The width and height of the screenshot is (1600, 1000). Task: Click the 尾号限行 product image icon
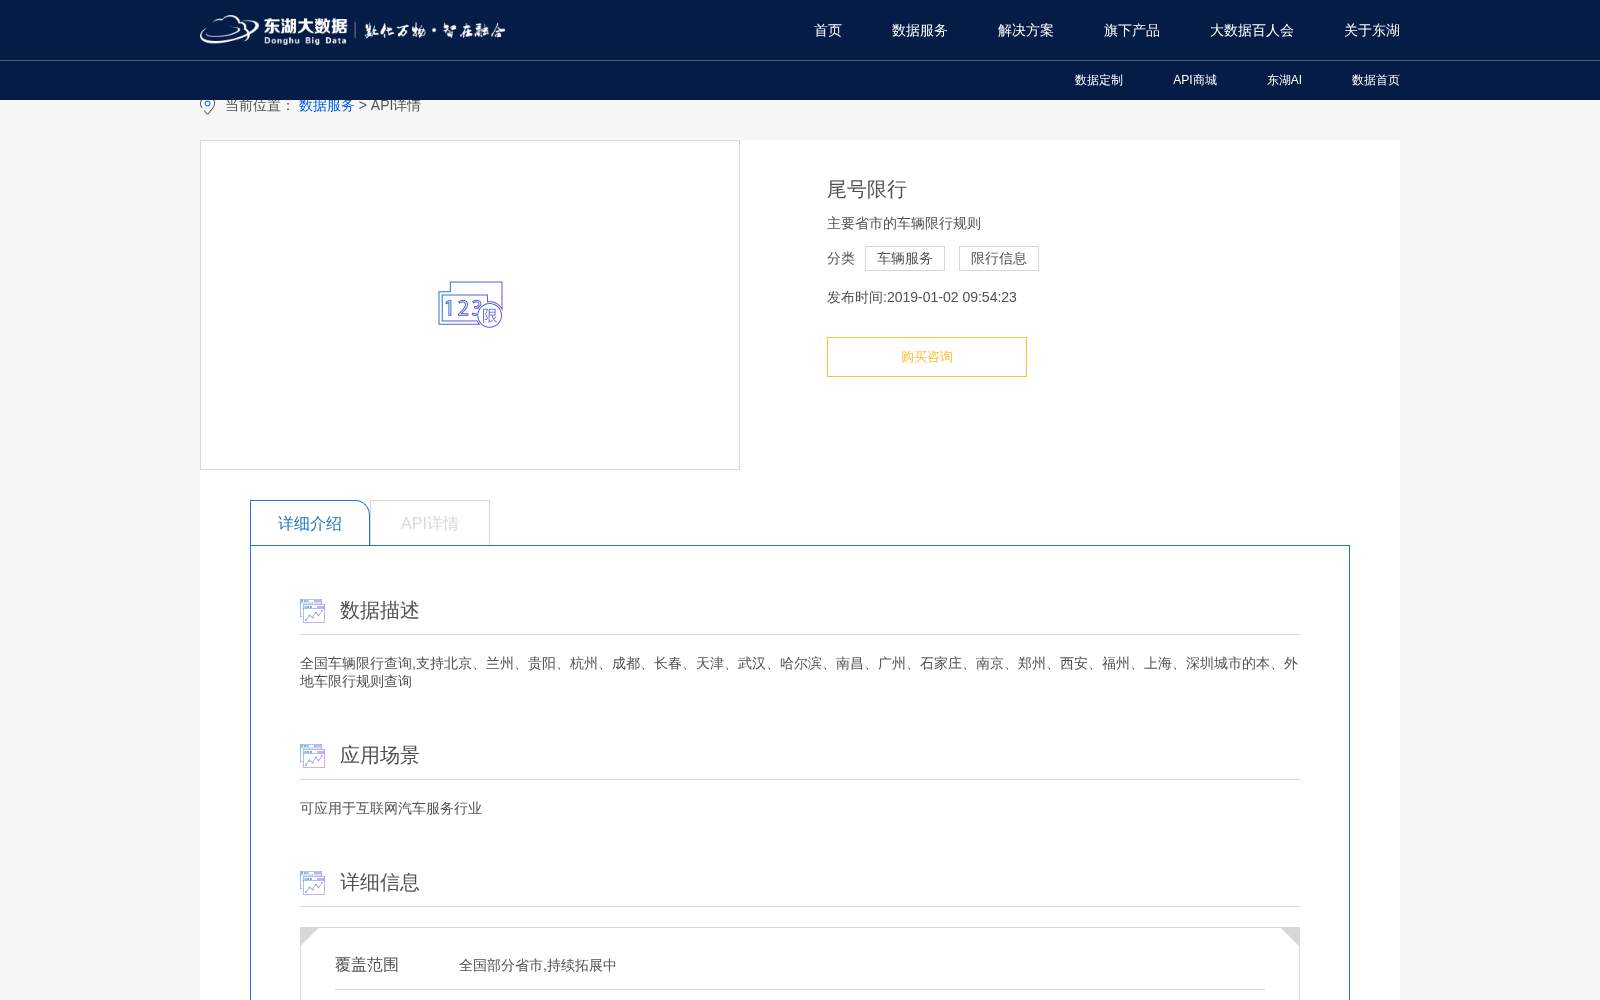(x=470, y=304)
